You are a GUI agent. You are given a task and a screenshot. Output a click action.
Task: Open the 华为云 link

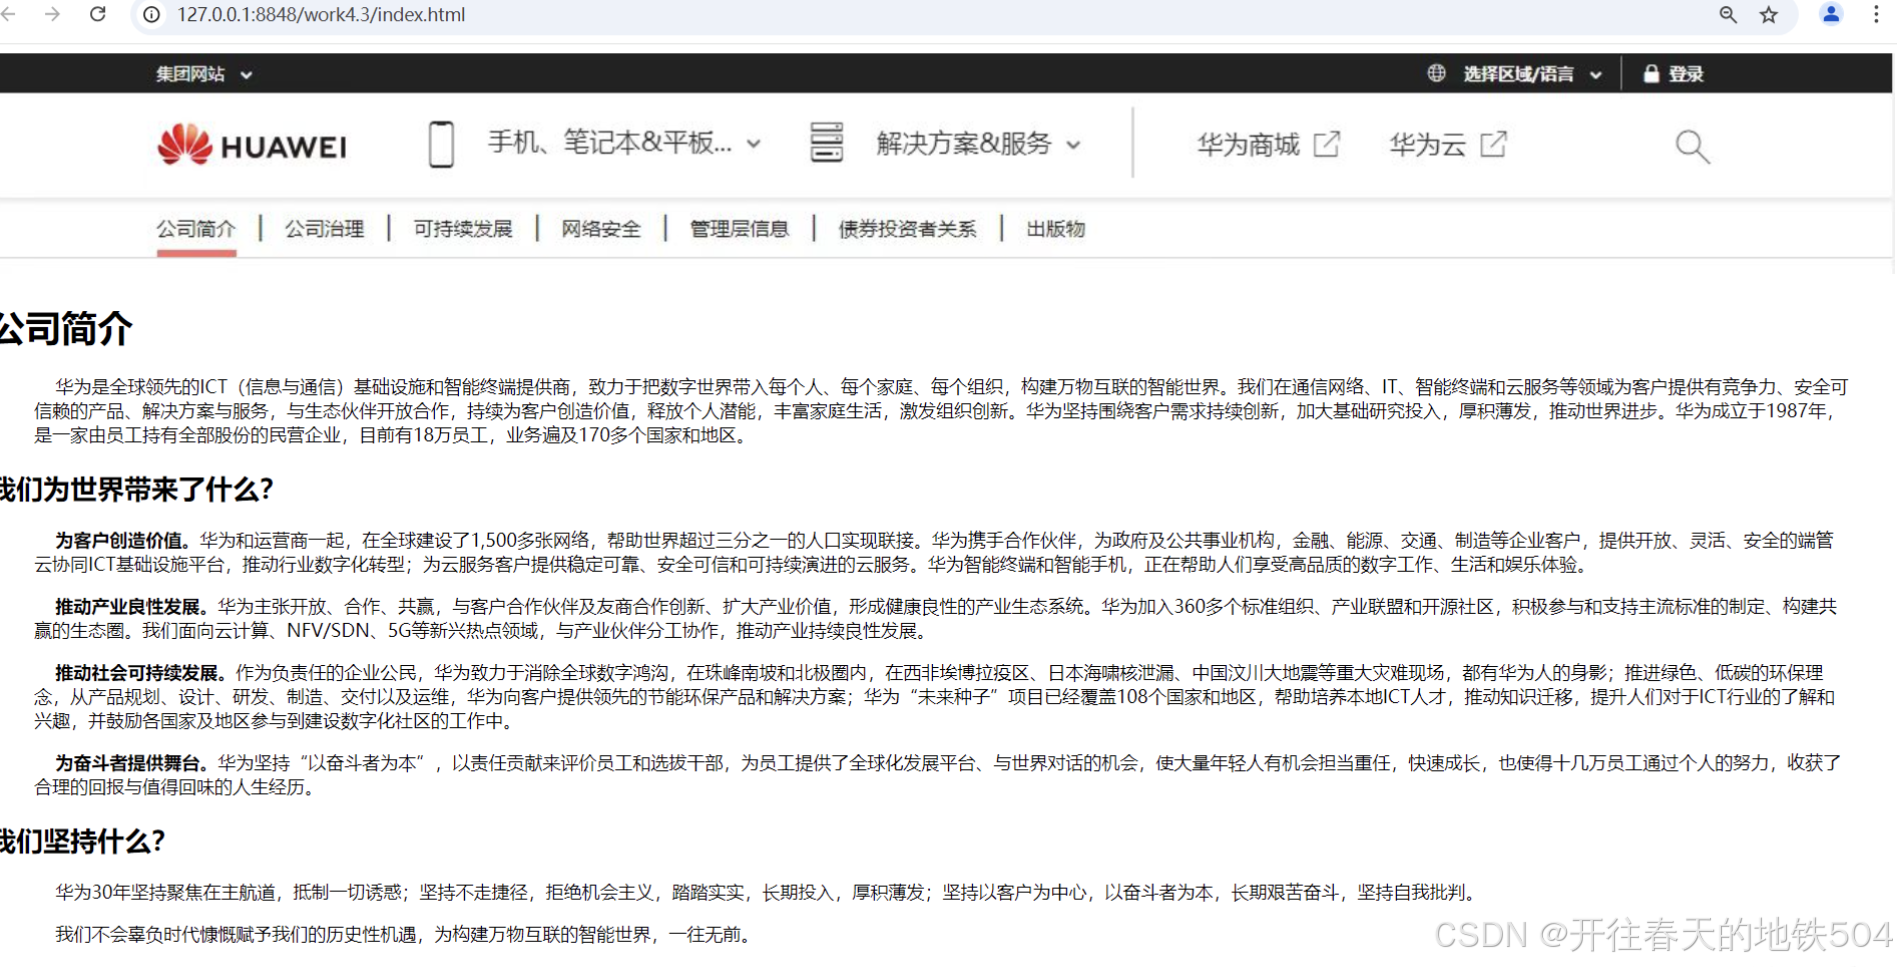click(1428, 145)
